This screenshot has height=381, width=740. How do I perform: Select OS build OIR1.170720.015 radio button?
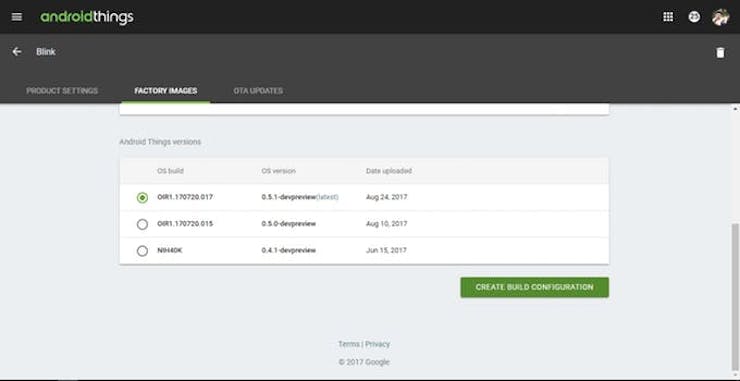coord(142,224)
